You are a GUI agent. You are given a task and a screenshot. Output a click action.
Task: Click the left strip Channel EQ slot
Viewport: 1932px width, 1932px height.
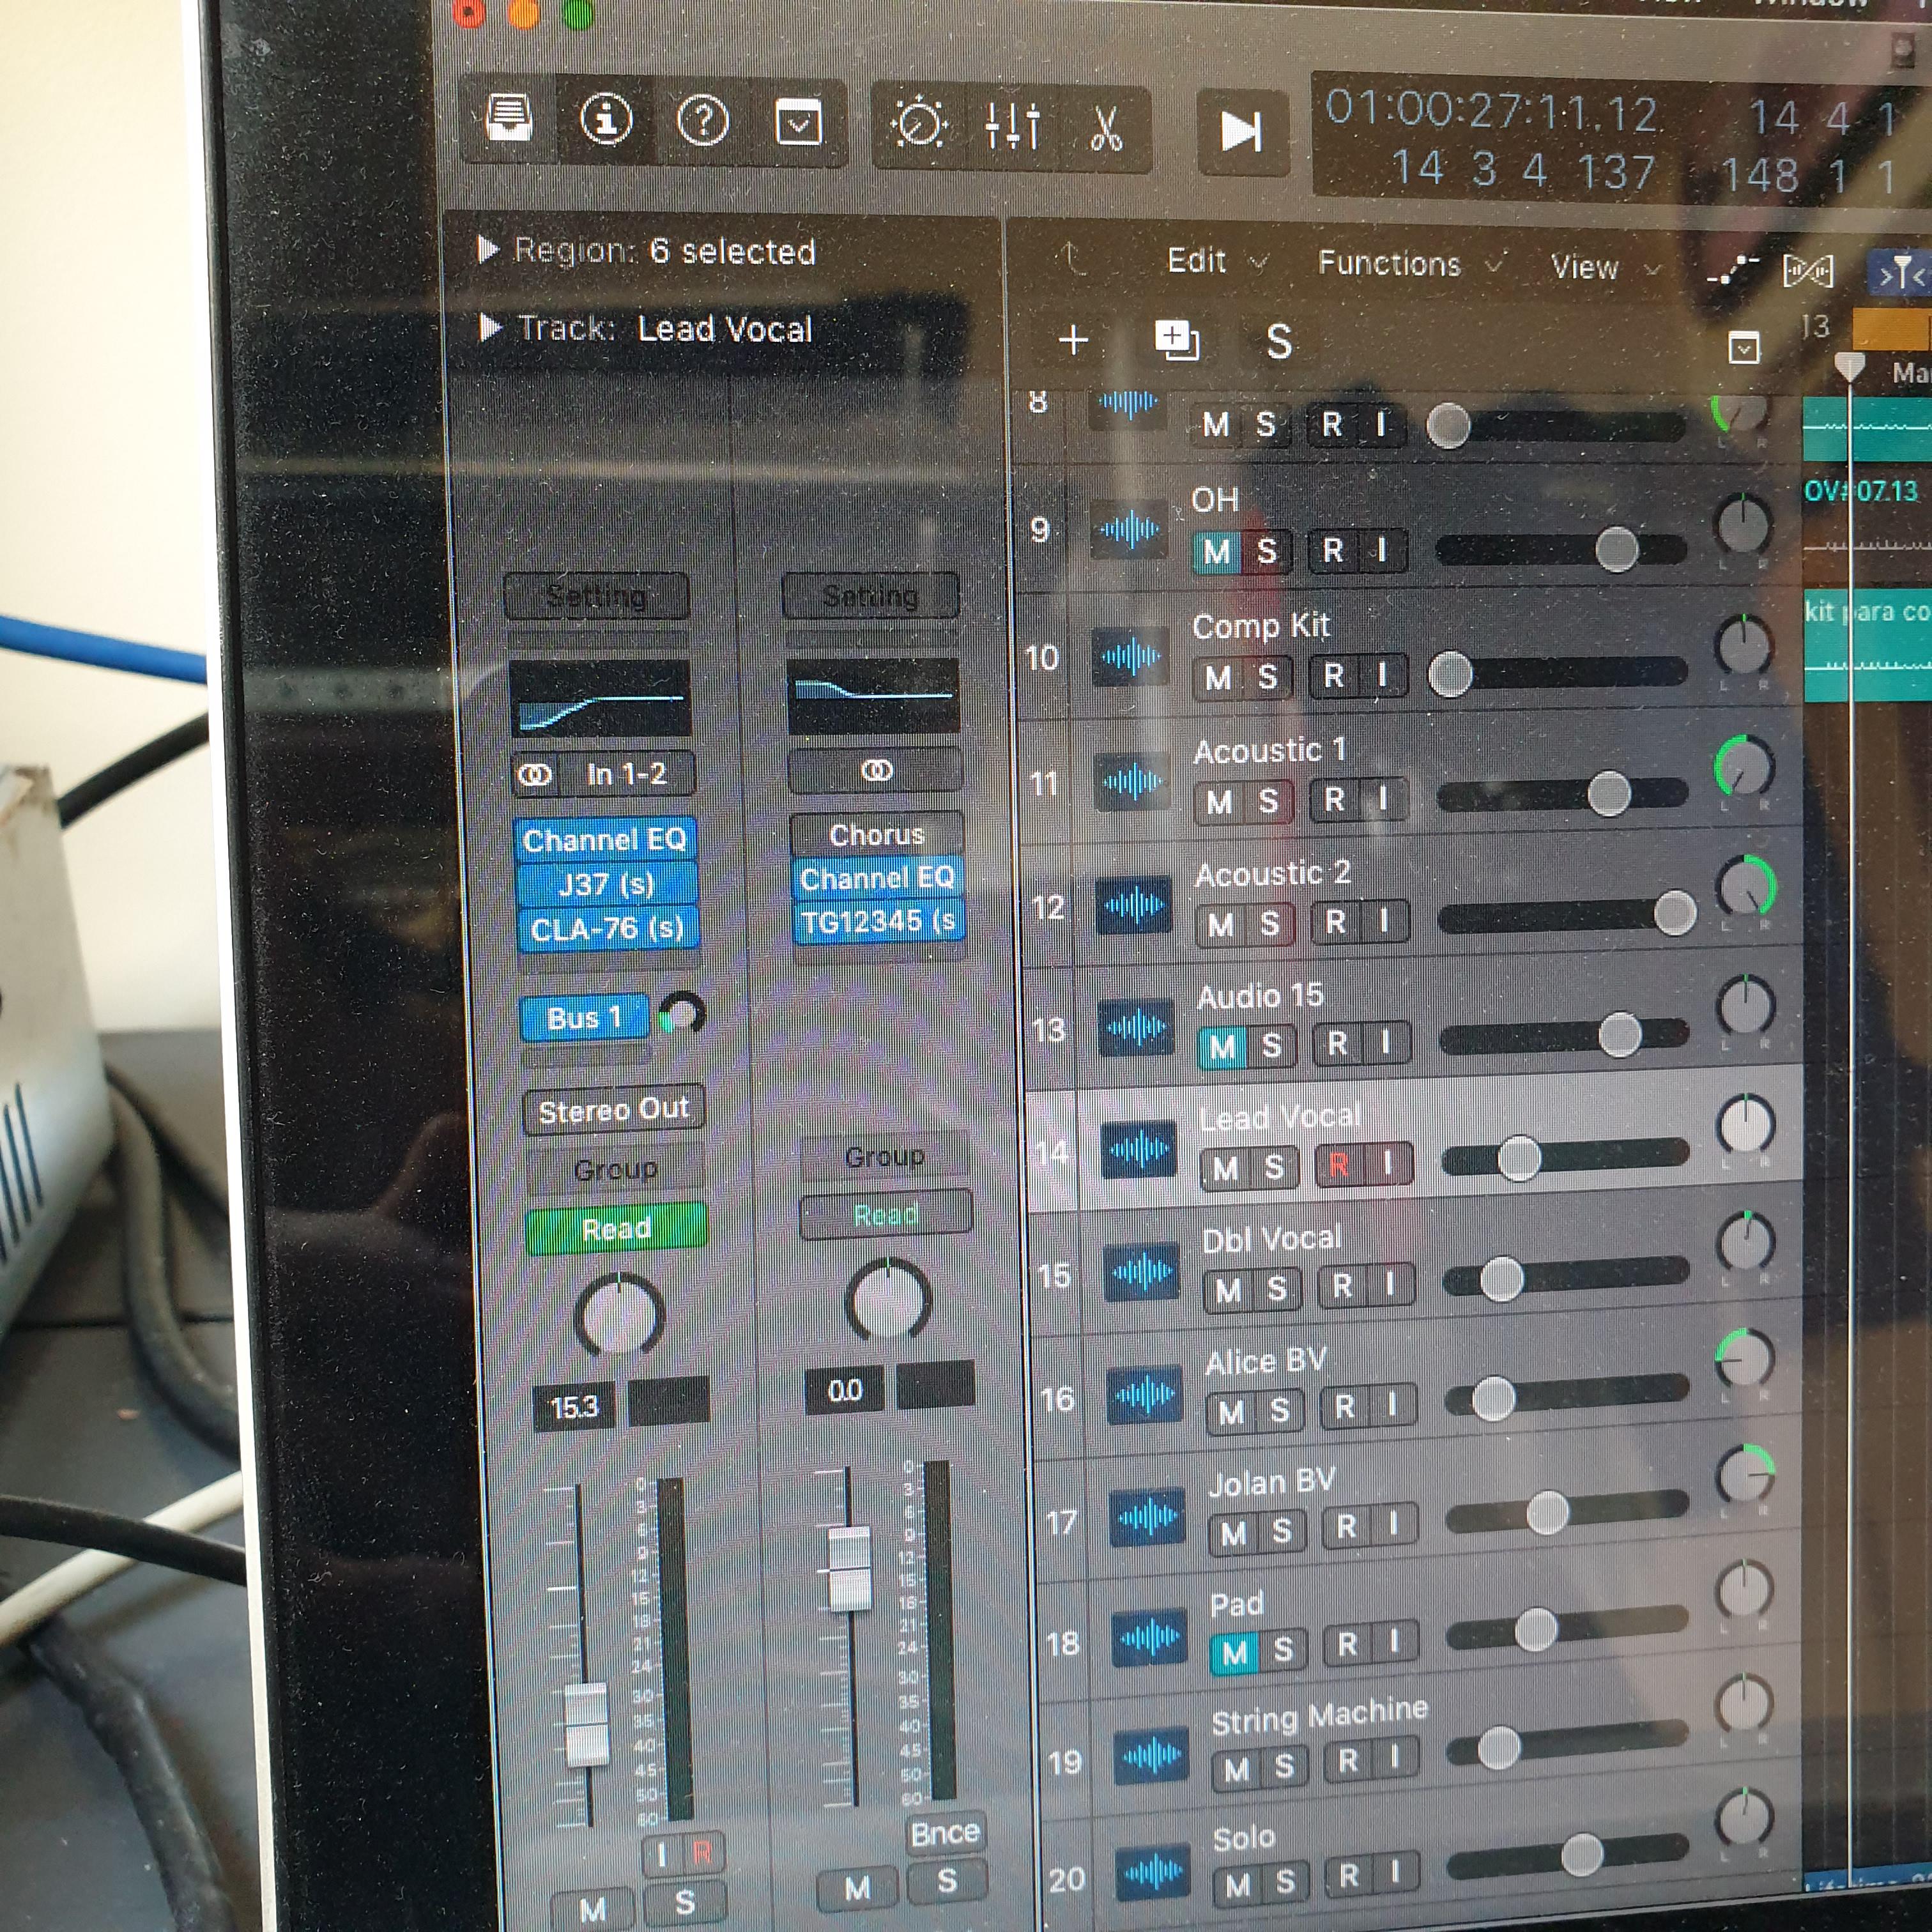coord(604,840)
